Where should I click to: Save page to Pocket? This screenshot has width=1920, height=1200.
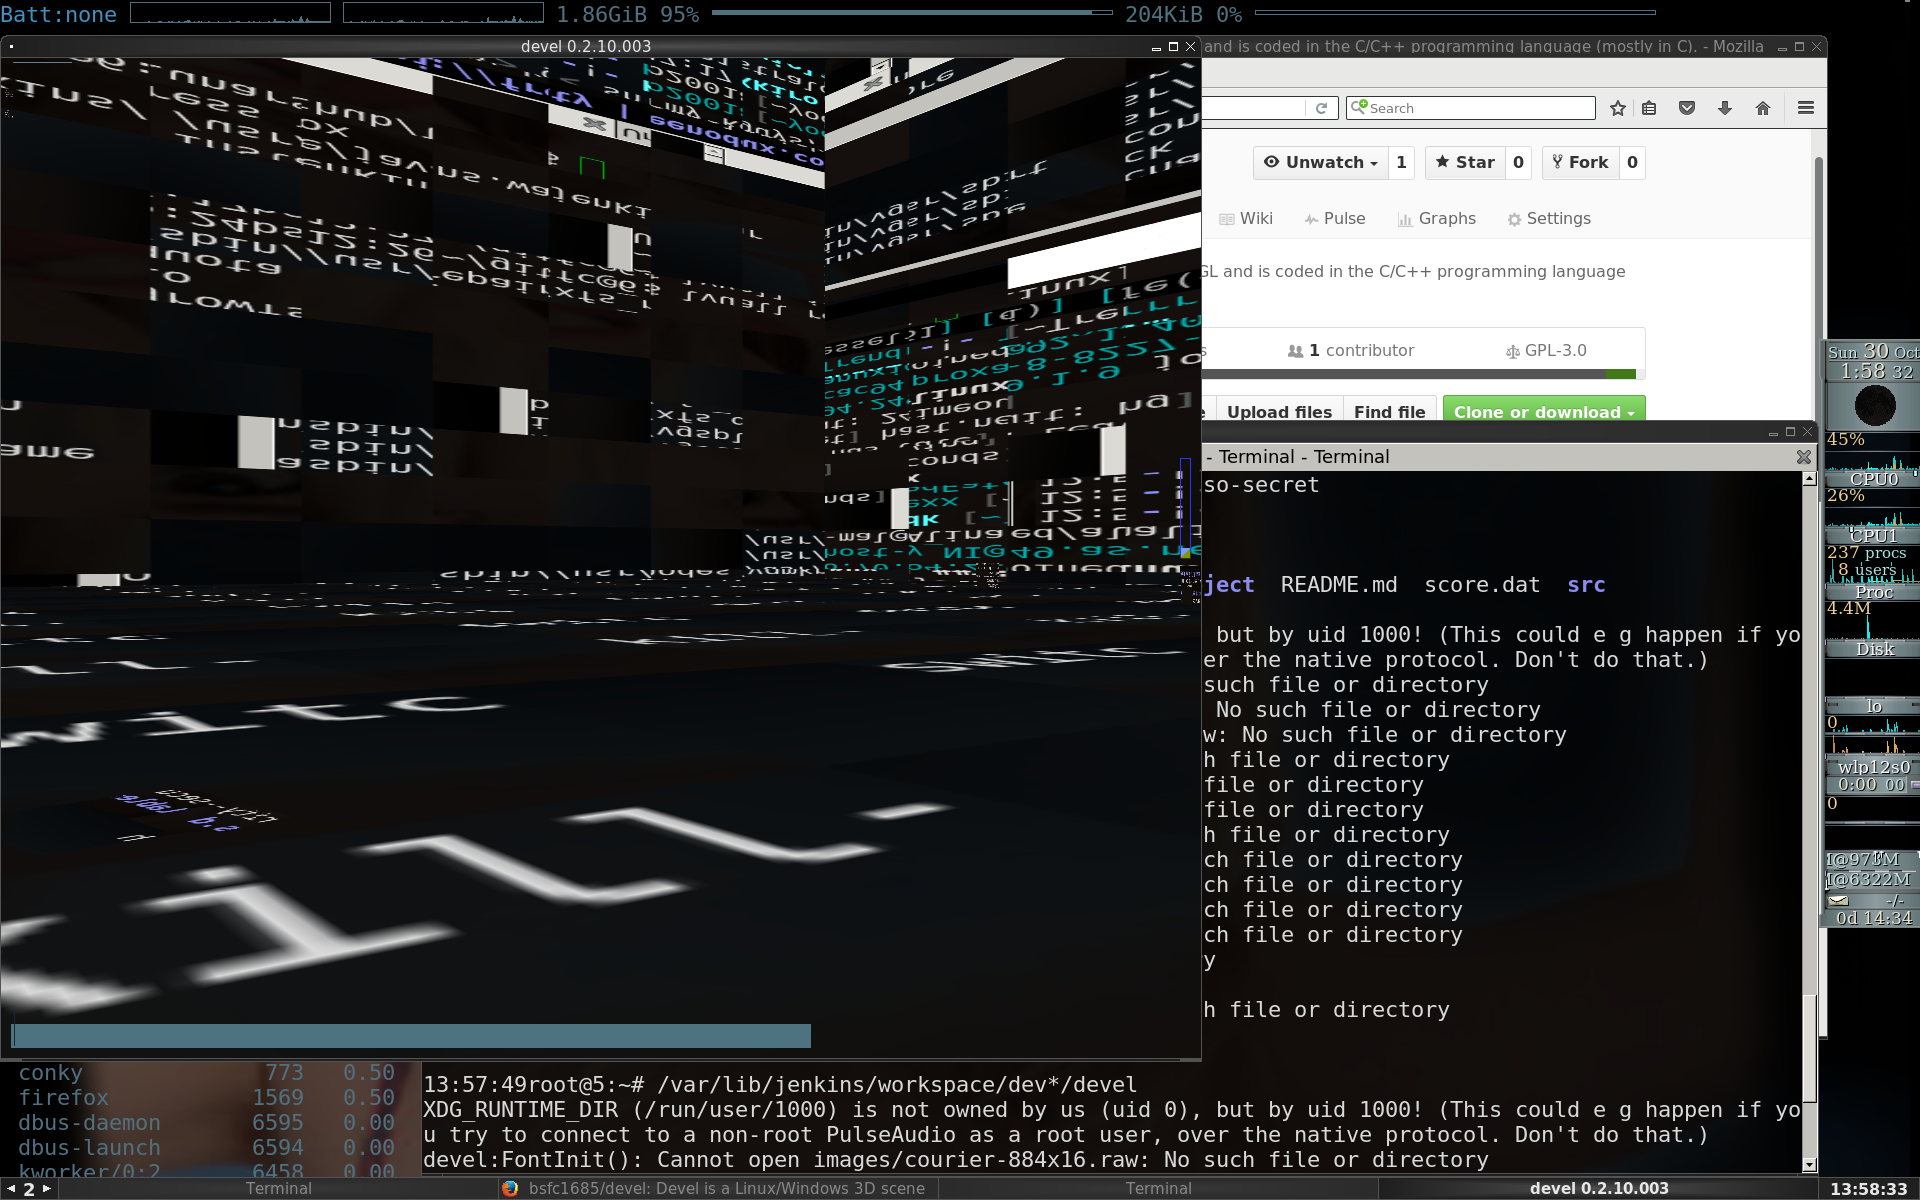pyautogui.click(x=1687, y=108)
